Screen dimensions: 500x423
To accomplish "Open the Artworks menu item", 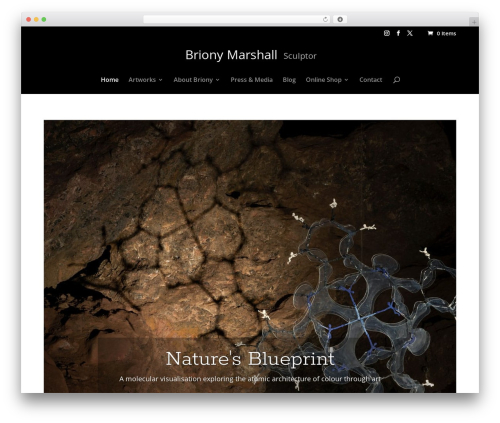I will (142, 80).
